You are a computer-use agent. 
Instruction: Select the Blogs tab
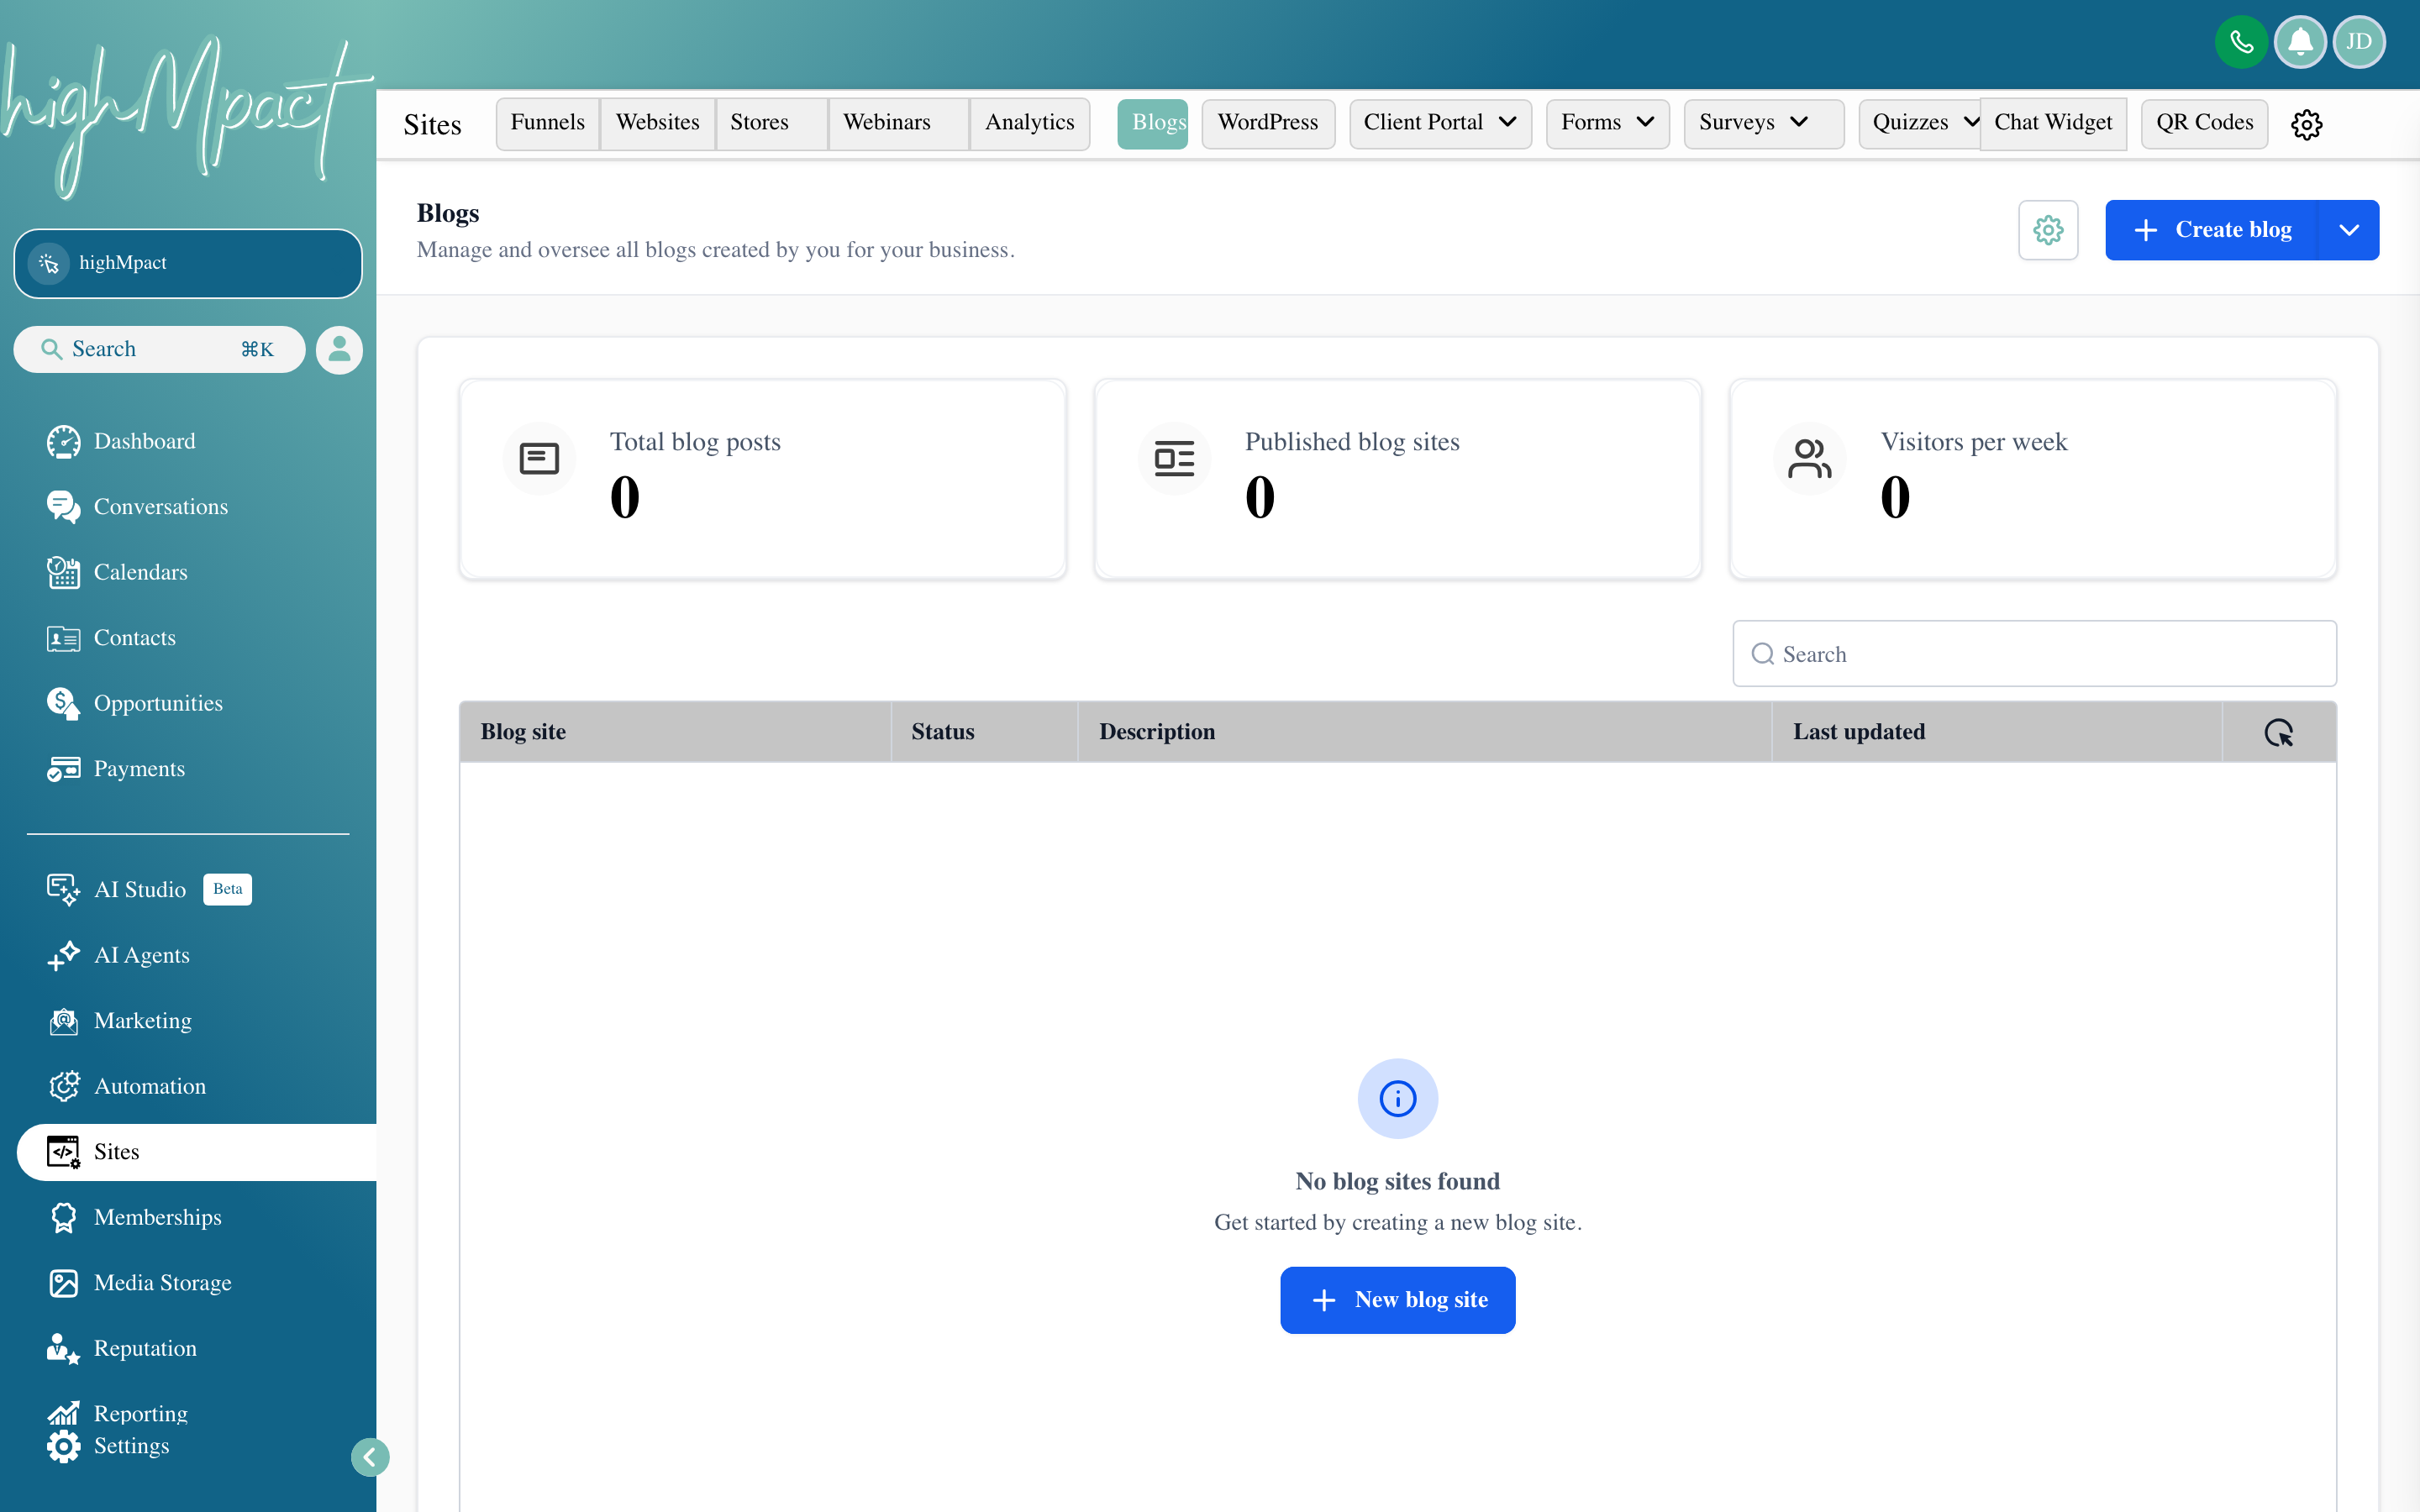pos(1152,123)
